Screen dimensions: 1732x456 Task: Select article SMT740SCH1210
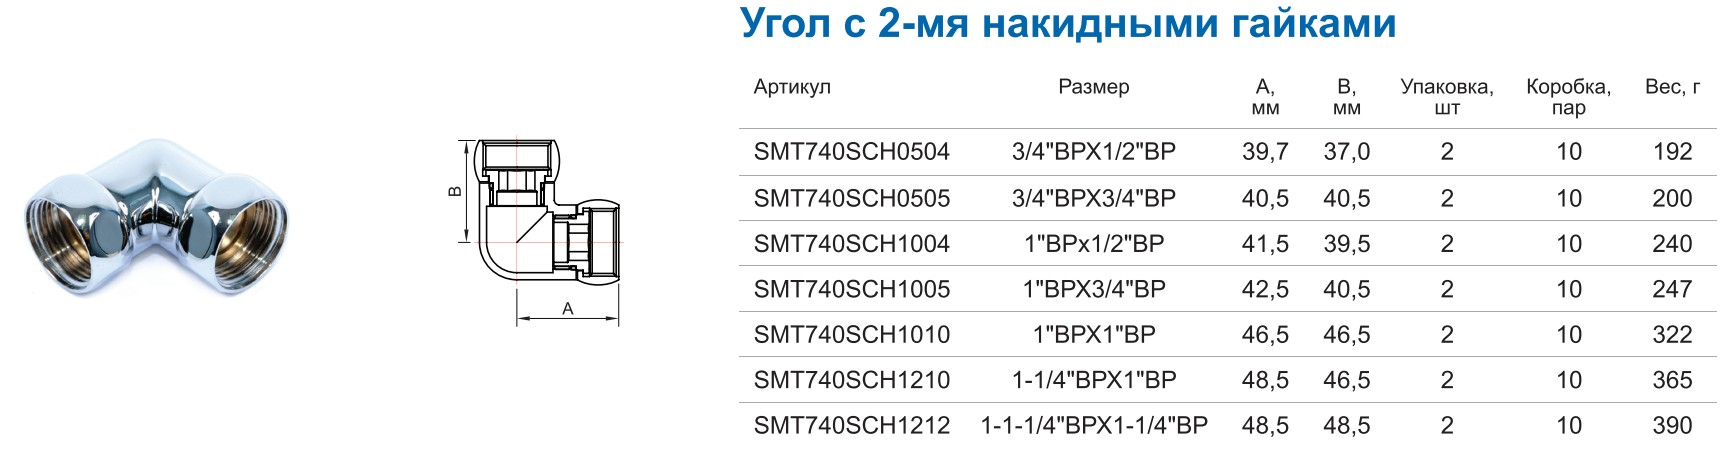coord(852,380)
